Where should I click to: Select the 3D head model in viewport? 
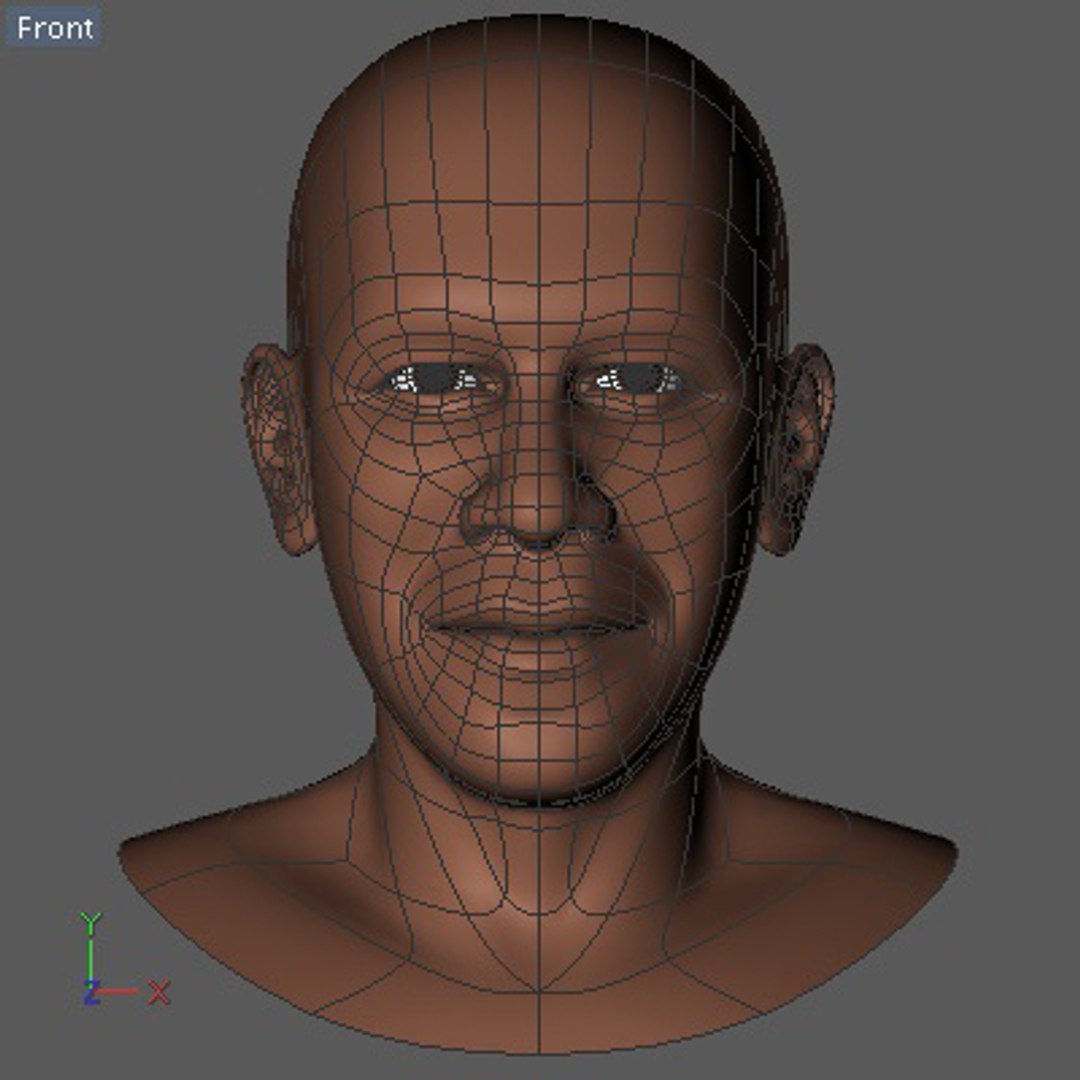537,534
